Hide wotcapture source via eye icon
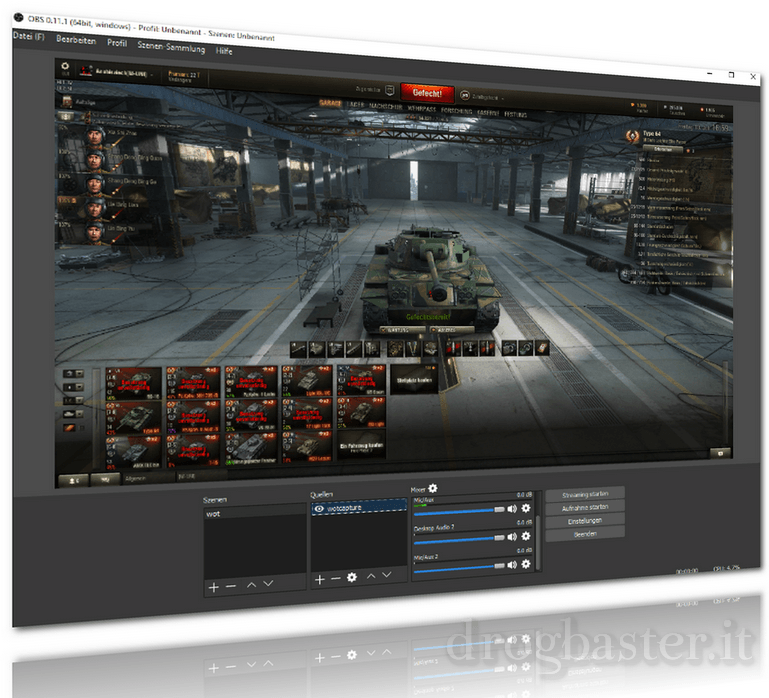This screenshot has height=698, width=769. [x=319, y=509]
